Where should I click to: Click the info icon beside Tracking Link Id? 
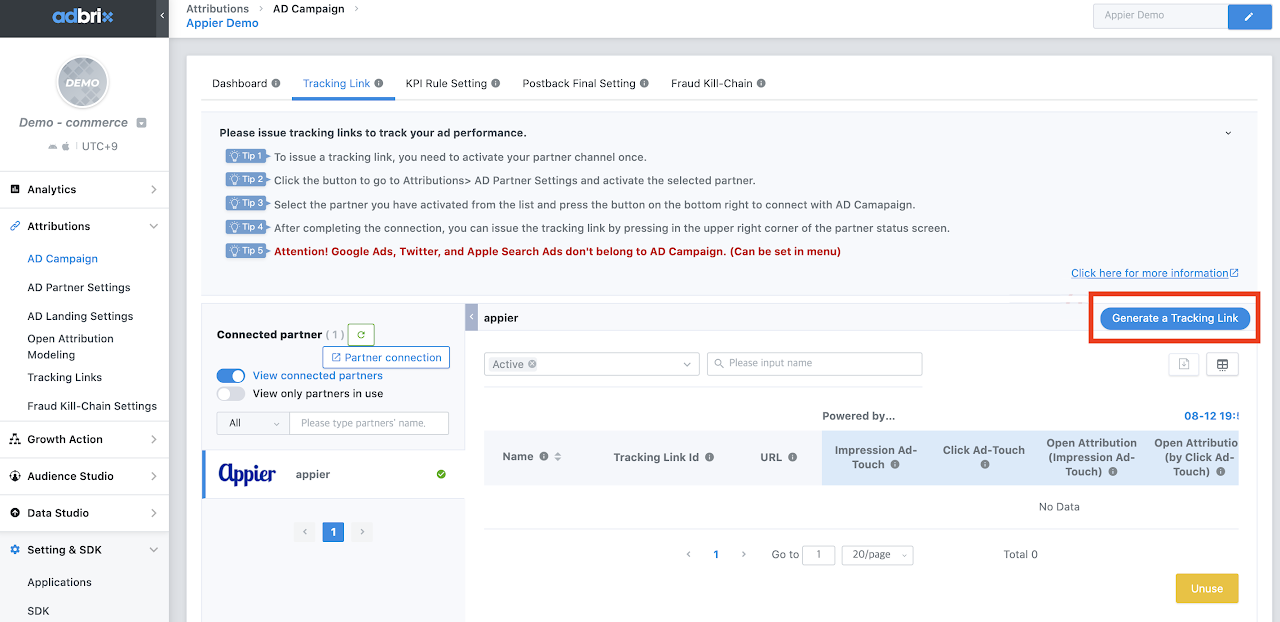click(709, 457)
